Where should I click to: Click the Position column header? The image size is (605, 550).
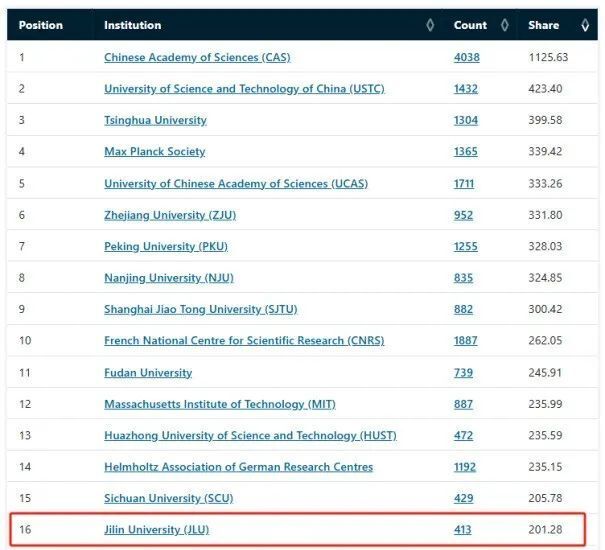pyautogui.click(x=41, y=25)
